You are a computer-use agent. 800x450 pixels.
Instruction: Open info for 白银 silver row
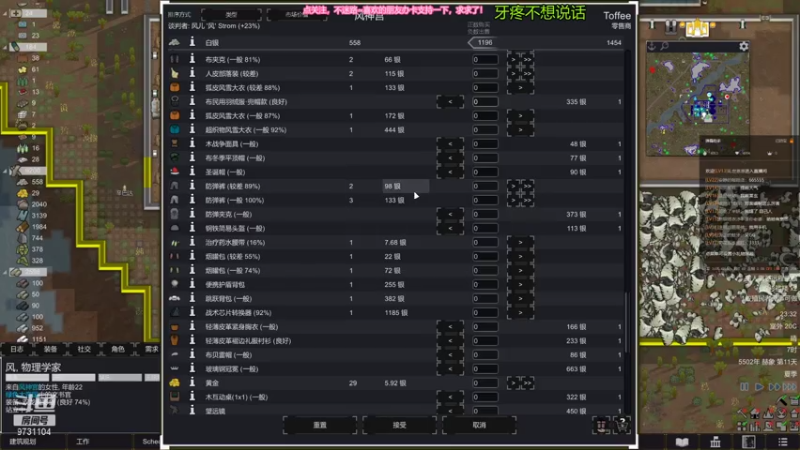tap(192, 42)
